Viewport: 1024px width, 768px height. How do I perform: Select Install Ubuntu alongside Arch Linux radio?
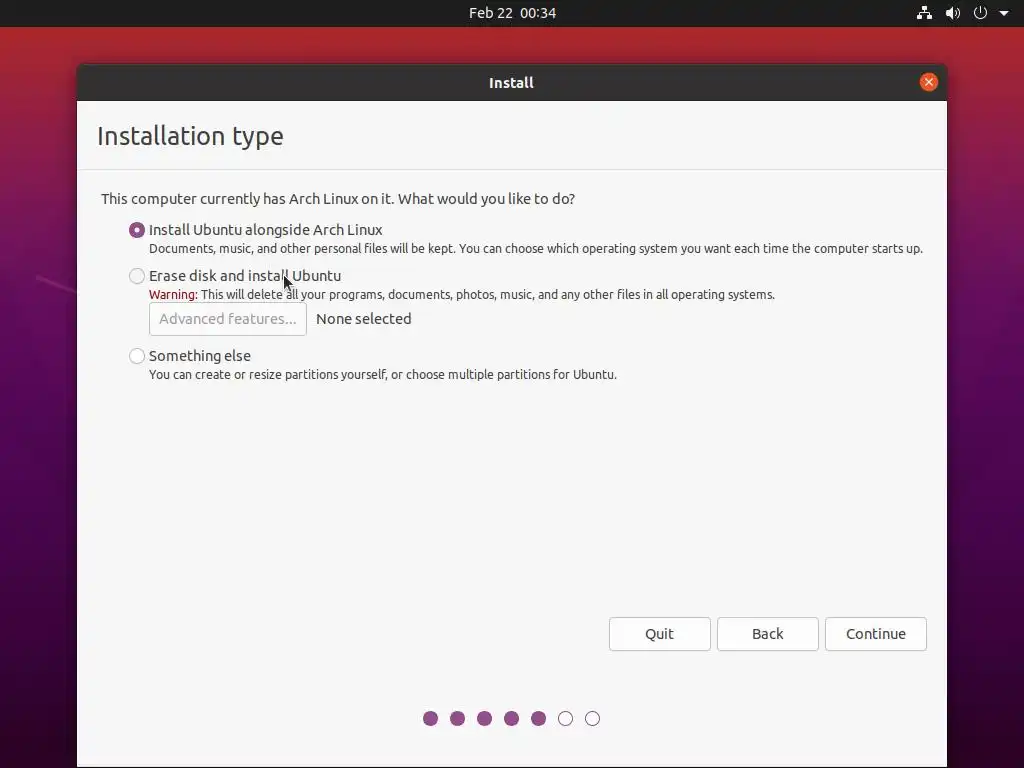pos(136,230)
